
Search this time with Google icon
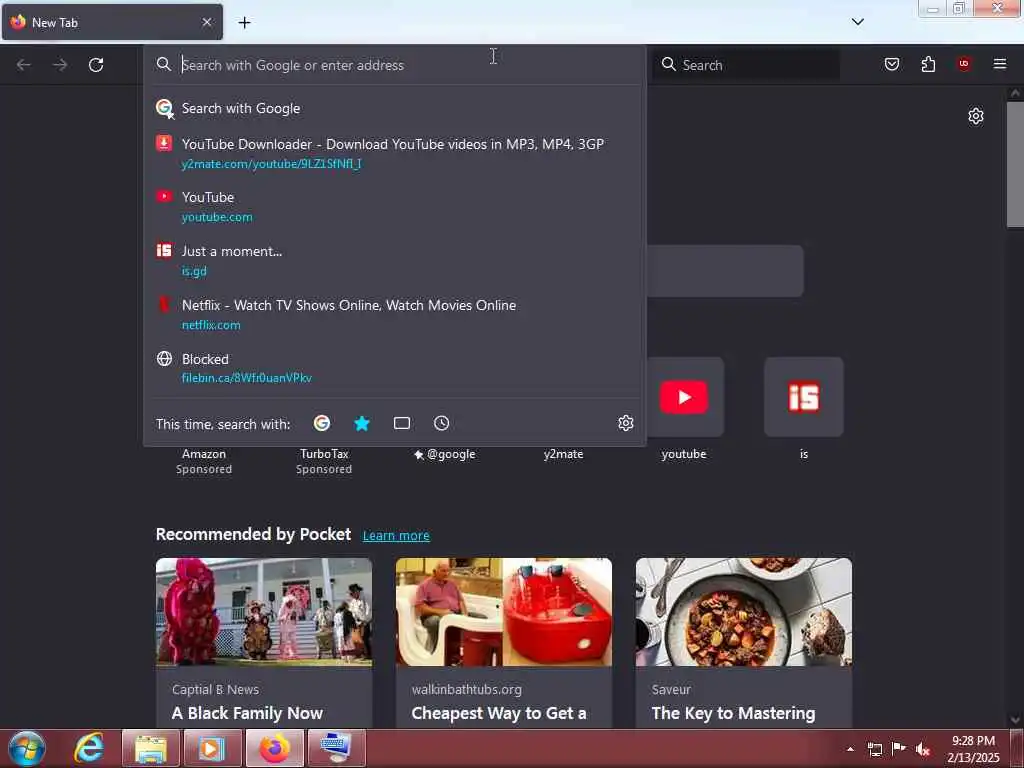[x=322, y=423]
